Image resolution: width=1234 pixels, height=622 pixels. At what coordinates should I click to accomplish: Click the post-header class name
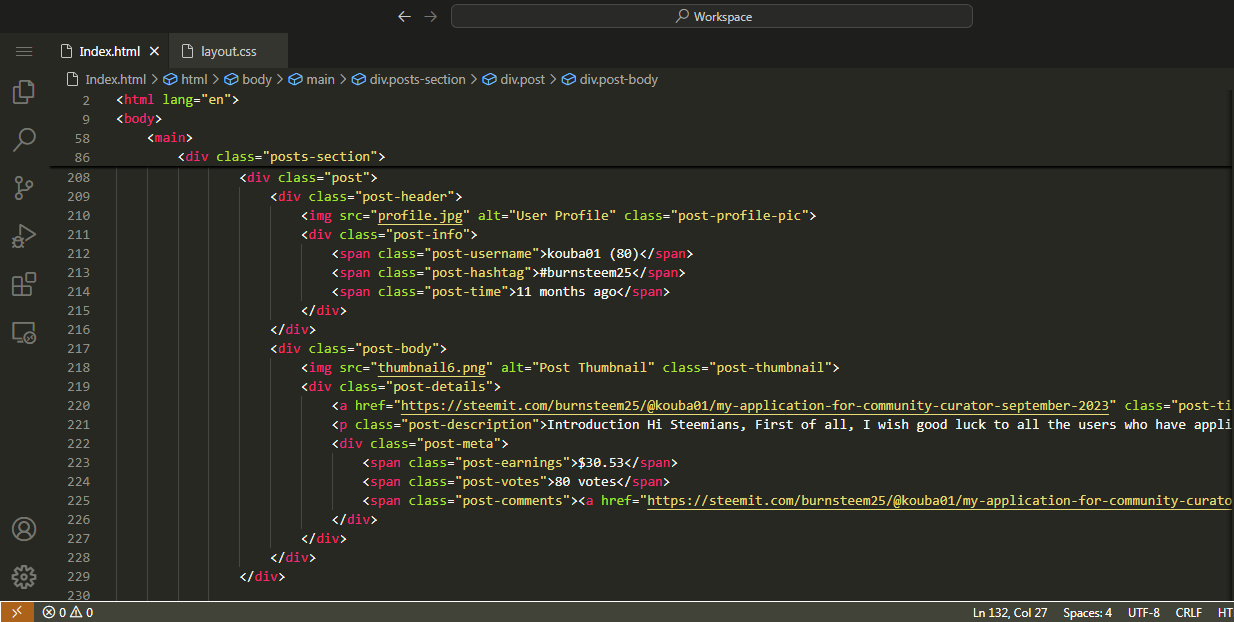(409, 196)
